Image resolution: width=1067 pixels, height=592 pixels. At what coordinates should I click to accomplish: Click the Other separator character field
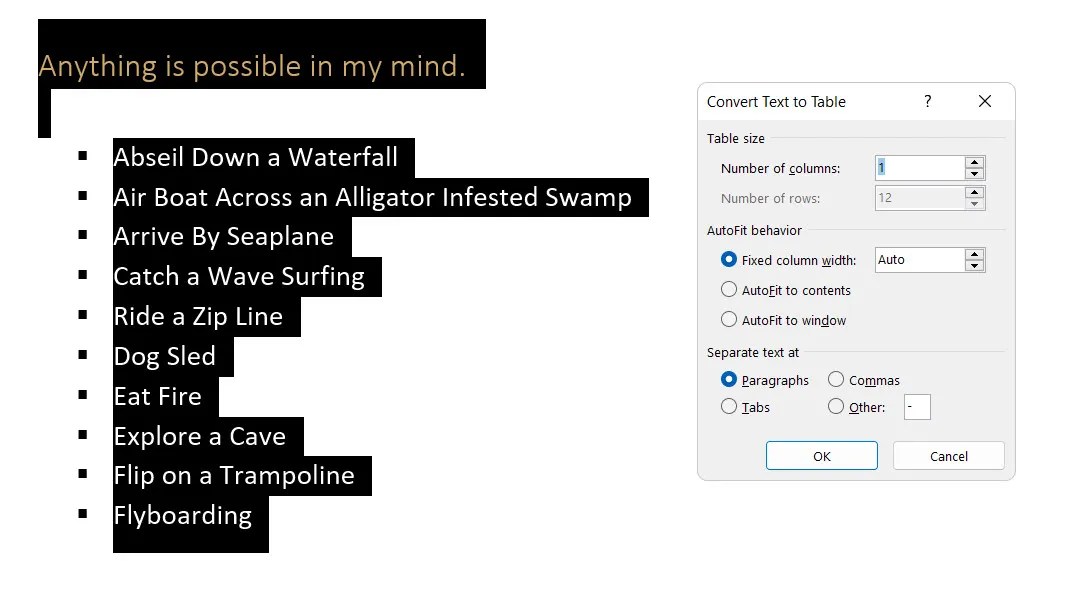(x=917, y=407)
